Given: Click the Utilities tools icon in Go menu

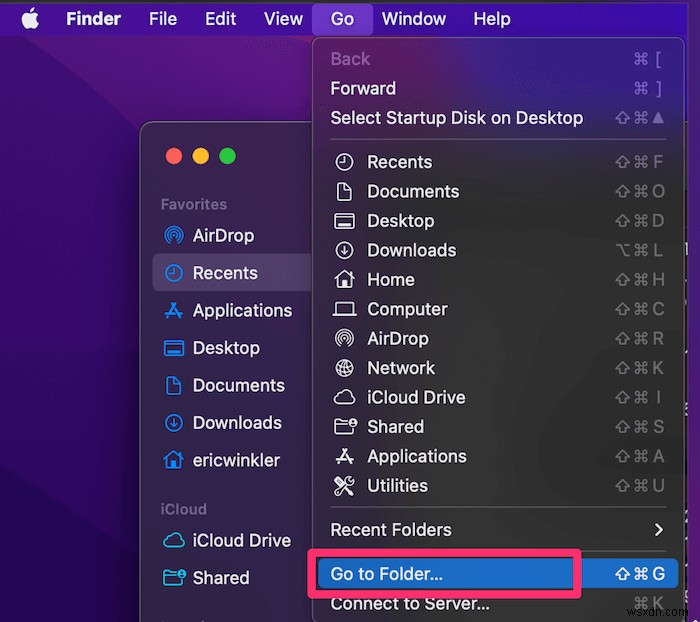Looking at the screenshot, I should coord(344,486).
